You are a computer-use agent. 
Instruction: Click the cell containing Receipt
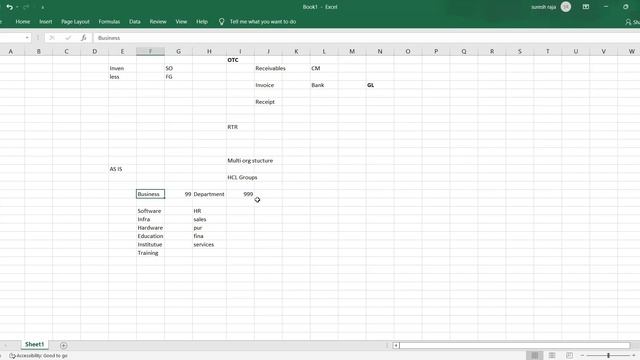pos(268,102)
